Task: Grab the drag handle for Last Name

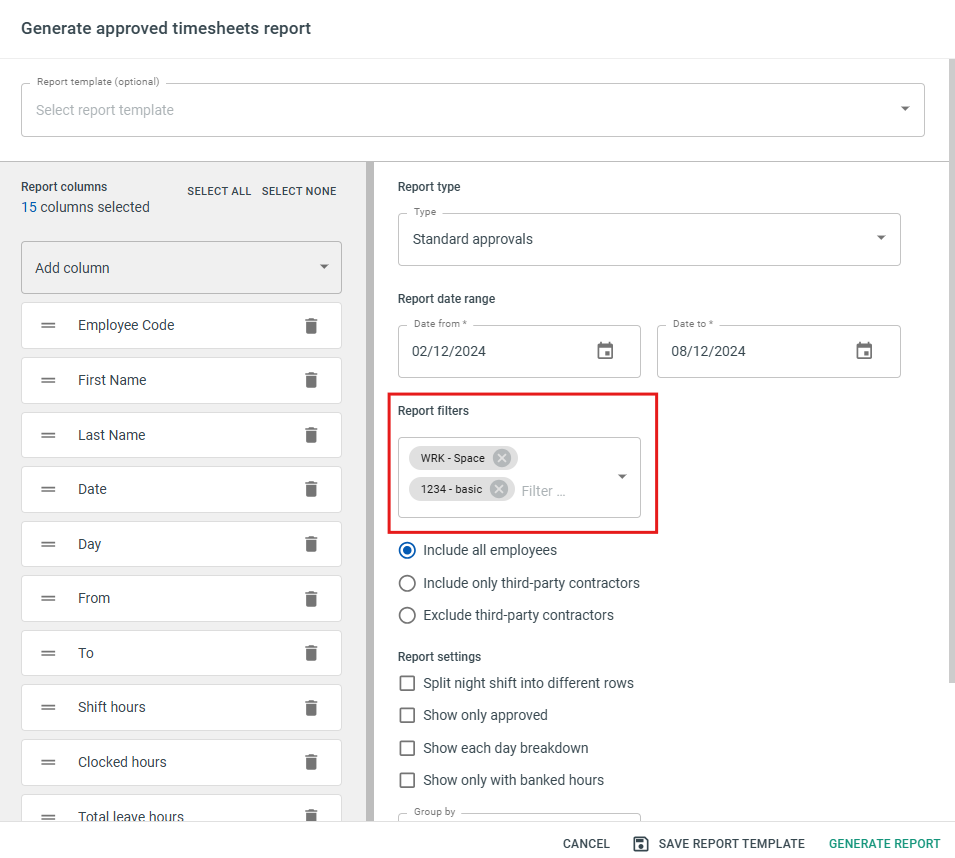Action: pos(48,435)
